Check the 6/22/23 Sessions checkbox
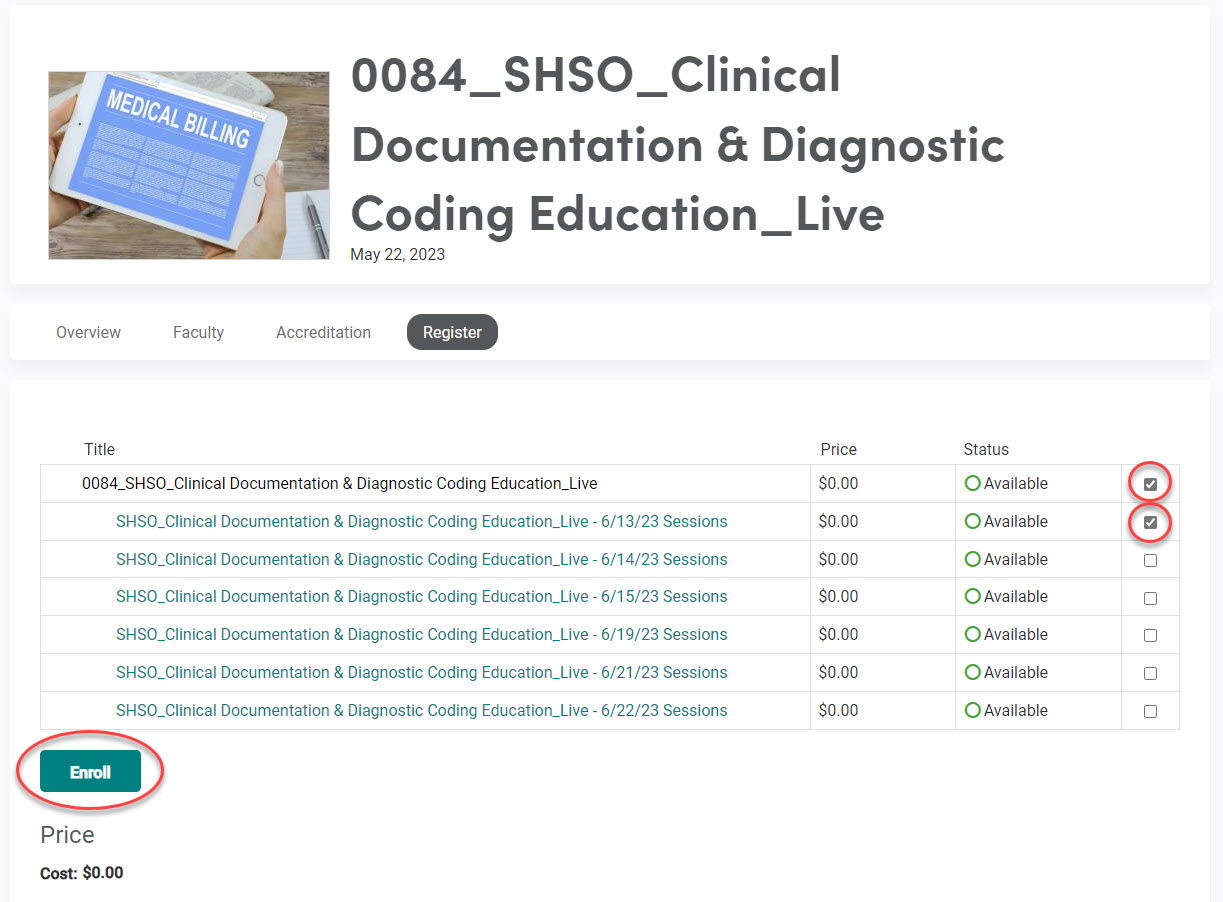The width and height of the screenshot is (1223, 902). click(1150, 711)
